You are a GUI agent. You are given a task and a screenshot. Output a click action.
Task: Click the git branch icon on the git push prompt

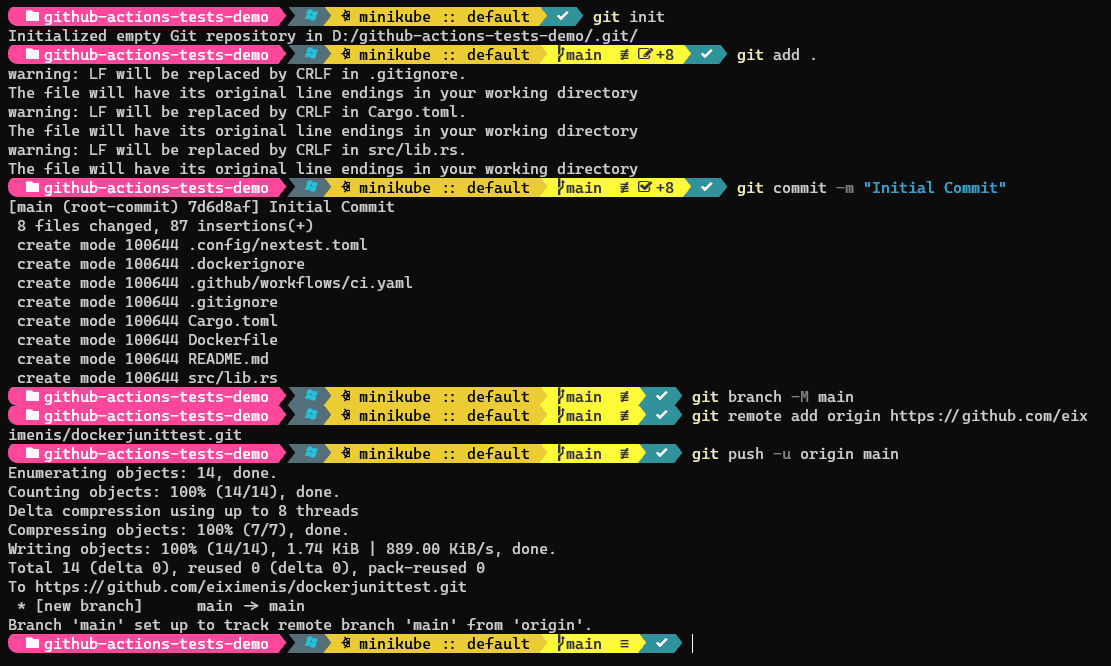click(x=561, y=454)
